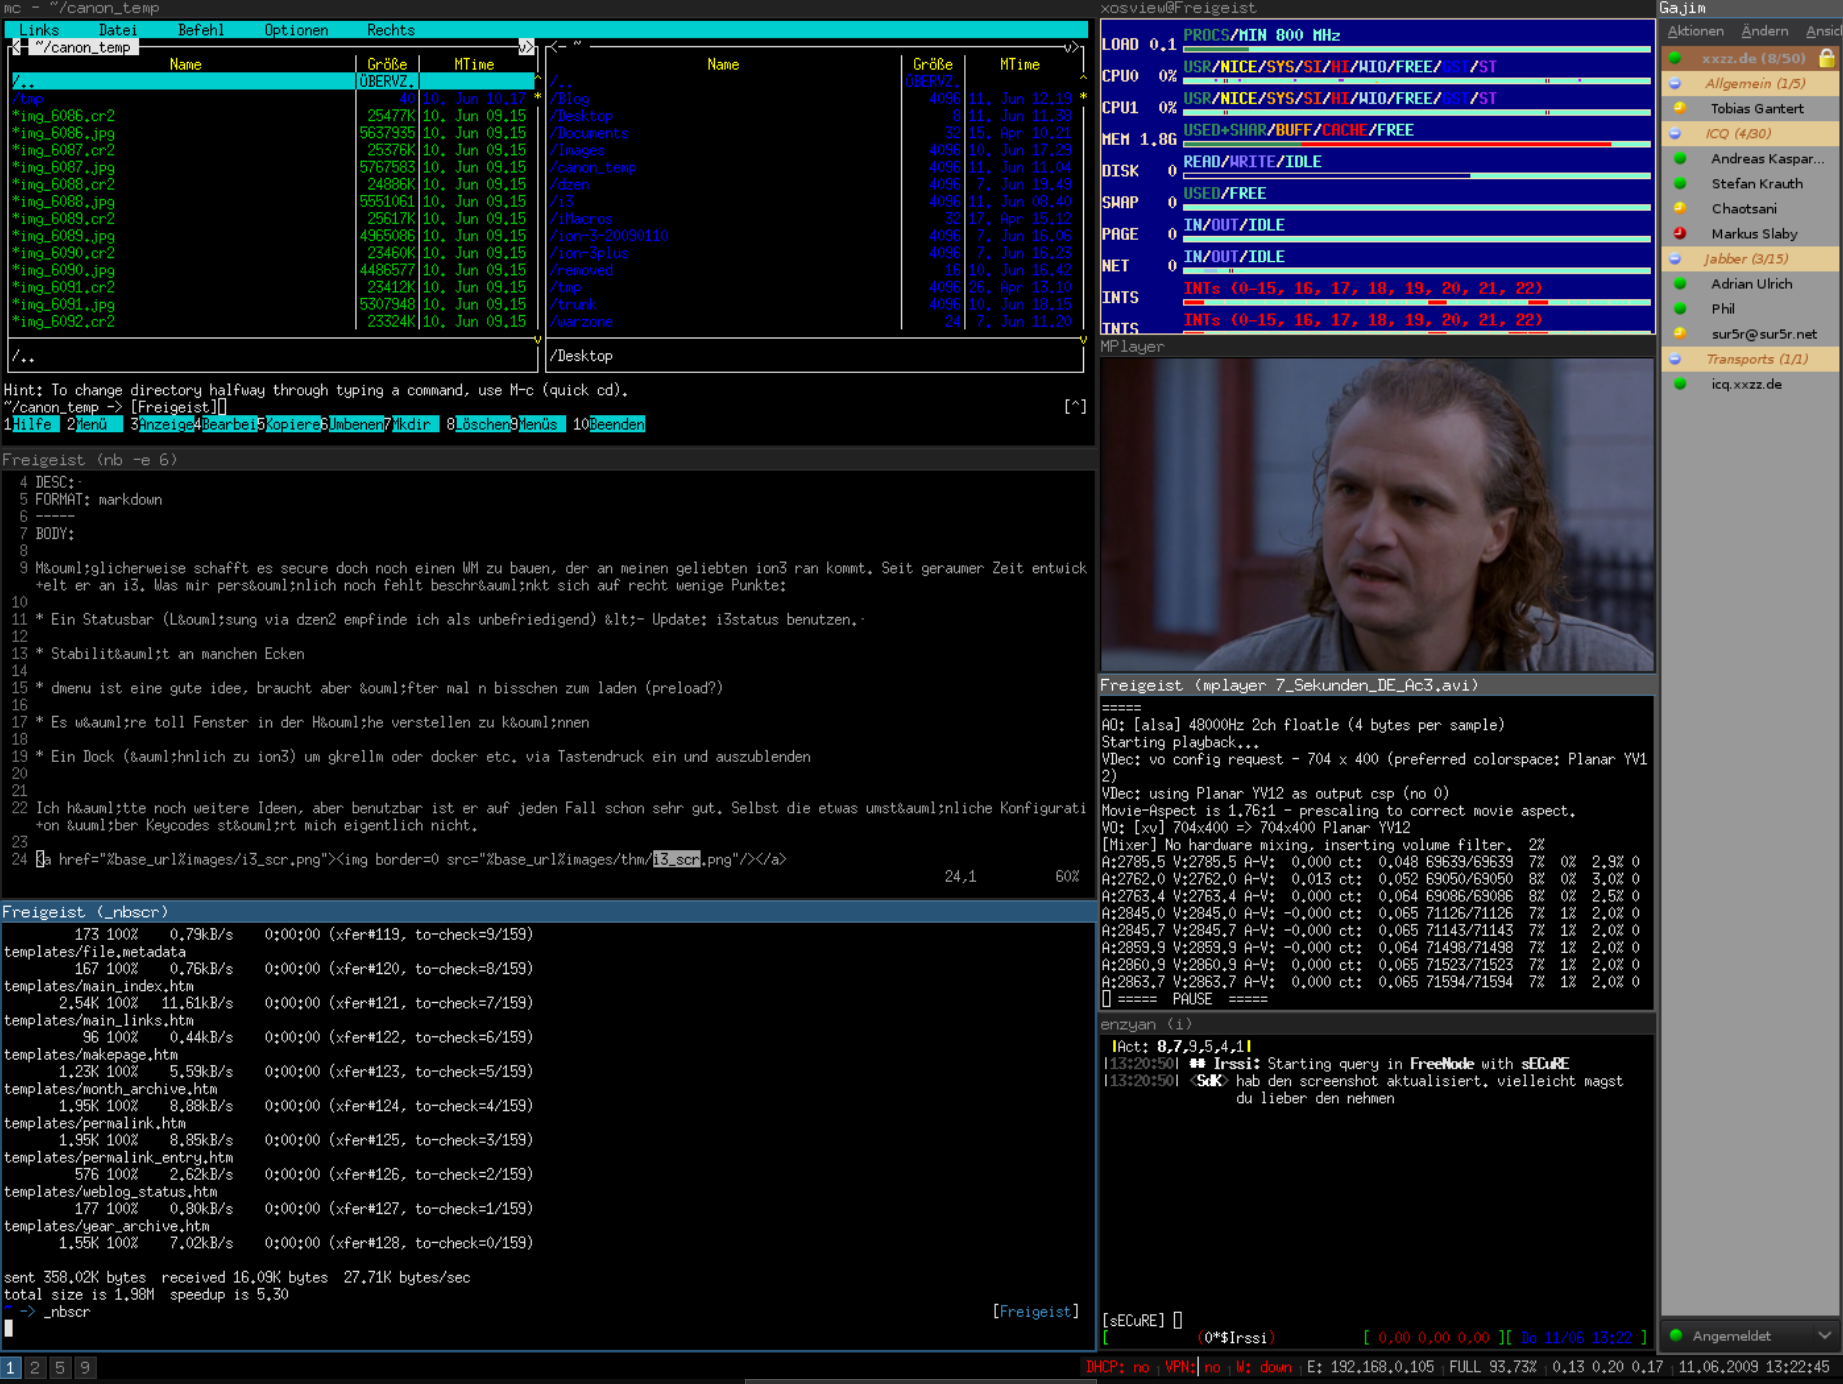Switch to workspace 9 in status bar
Image resolution: width=1843 pixels, height=1384 pixels.
click(85, 1367)
